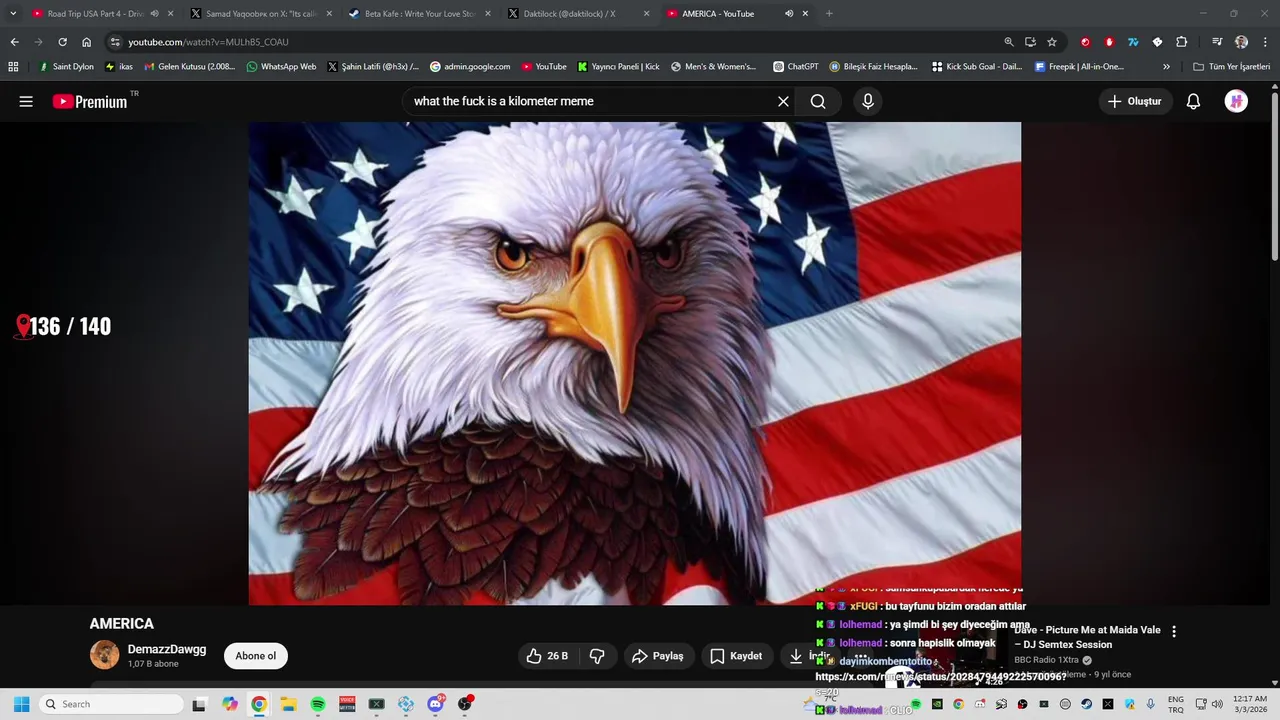This screenshot has height=720, width=1280.
Task: Switch to the Samad Yaqoobi X tab
Action: [x=260, y=14]
